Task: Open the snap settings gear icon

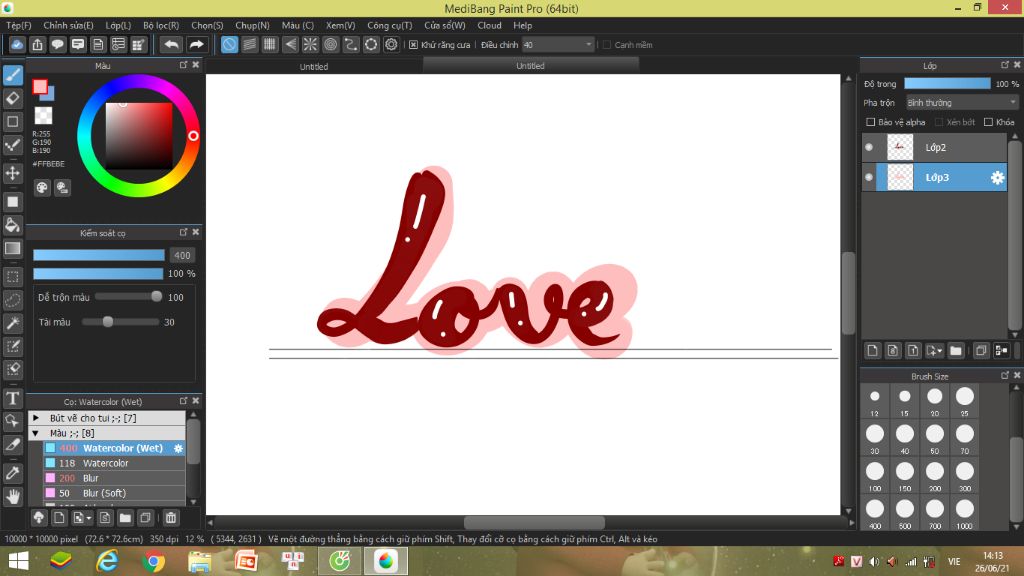Action: pyautogui.click(x=391, y=44)
